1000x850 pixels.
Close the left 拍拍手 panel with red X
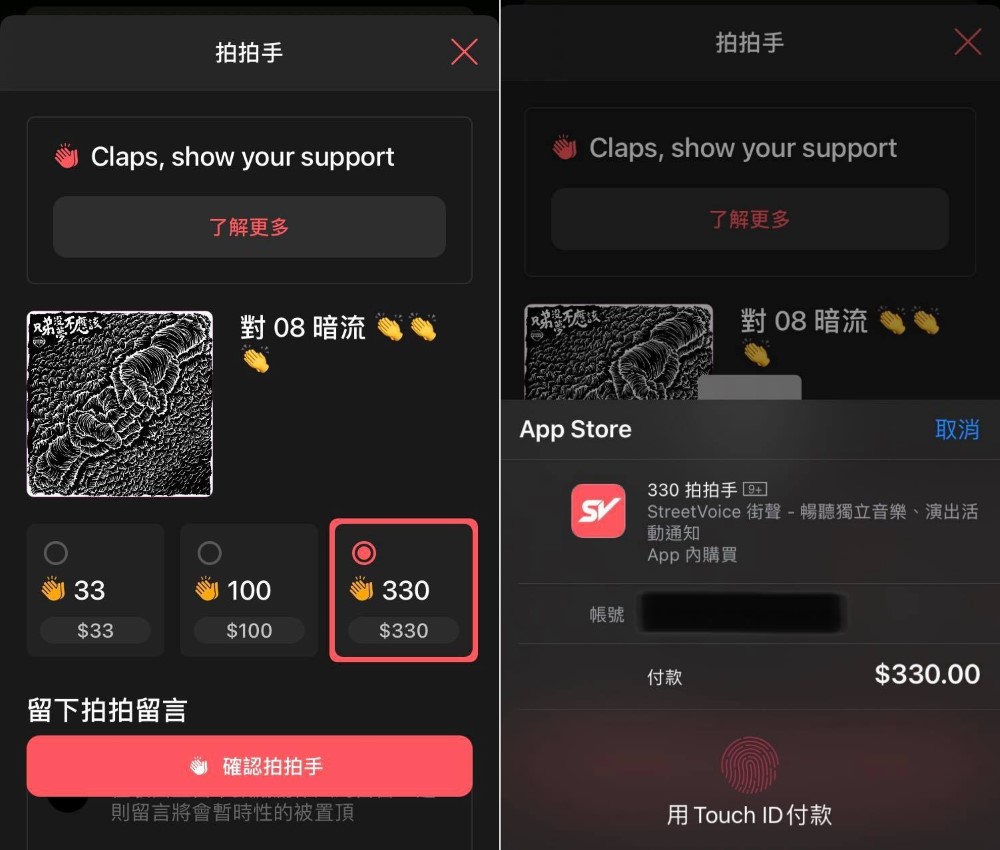464,52
